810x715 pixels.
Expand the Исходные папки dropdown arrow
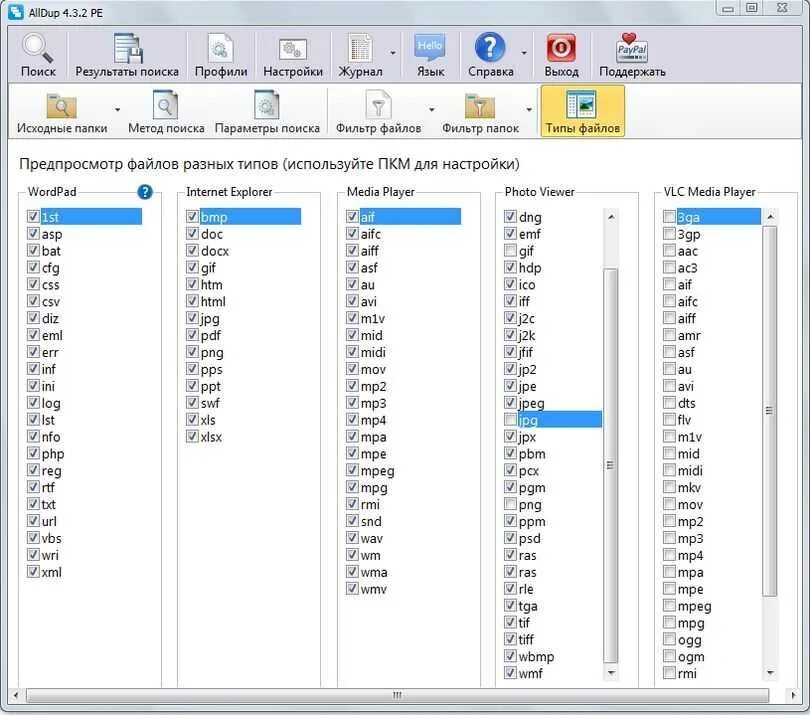(118, 110)
